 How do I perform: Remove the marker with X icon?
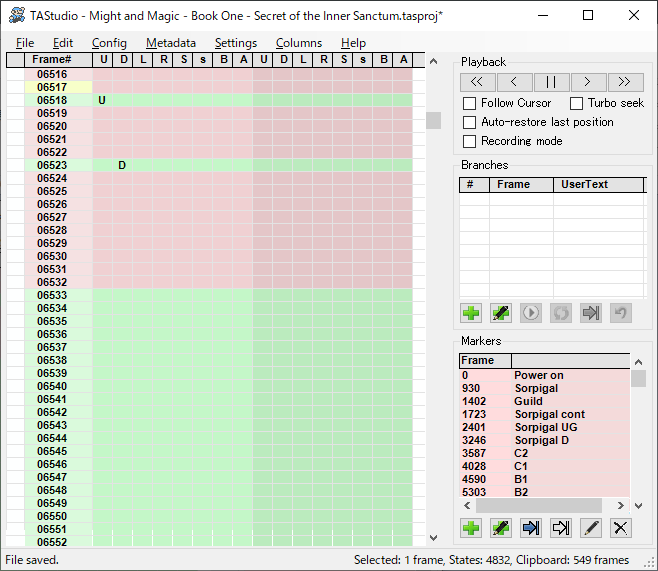(621, 528)
